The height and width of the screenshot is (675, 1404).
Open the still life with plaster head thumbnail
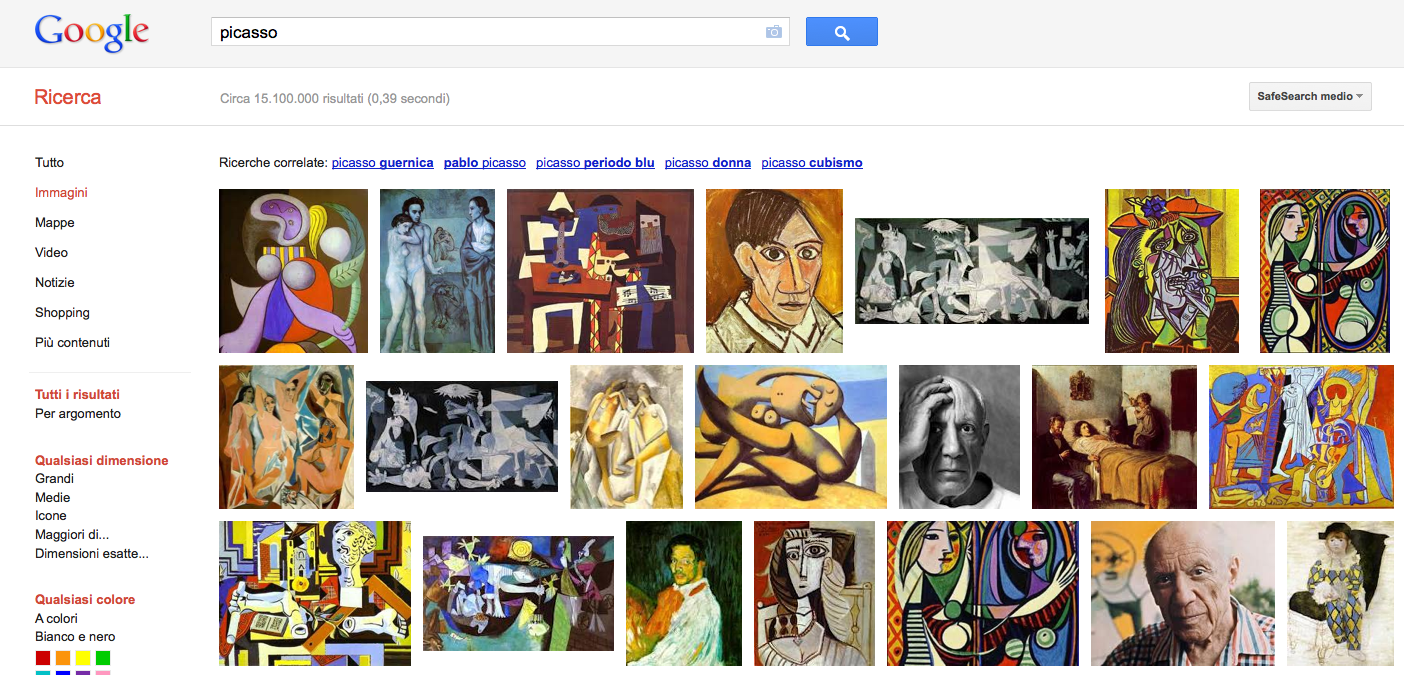coord(315,593)
